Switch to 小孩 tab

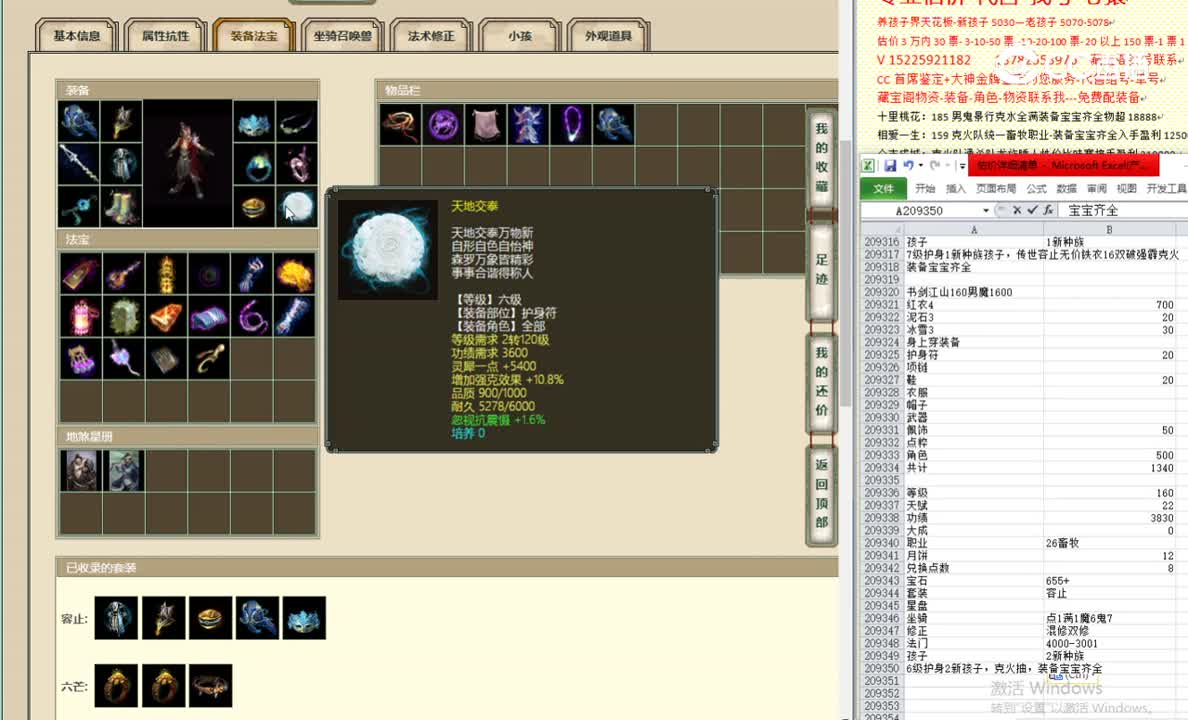click(520, 36)
